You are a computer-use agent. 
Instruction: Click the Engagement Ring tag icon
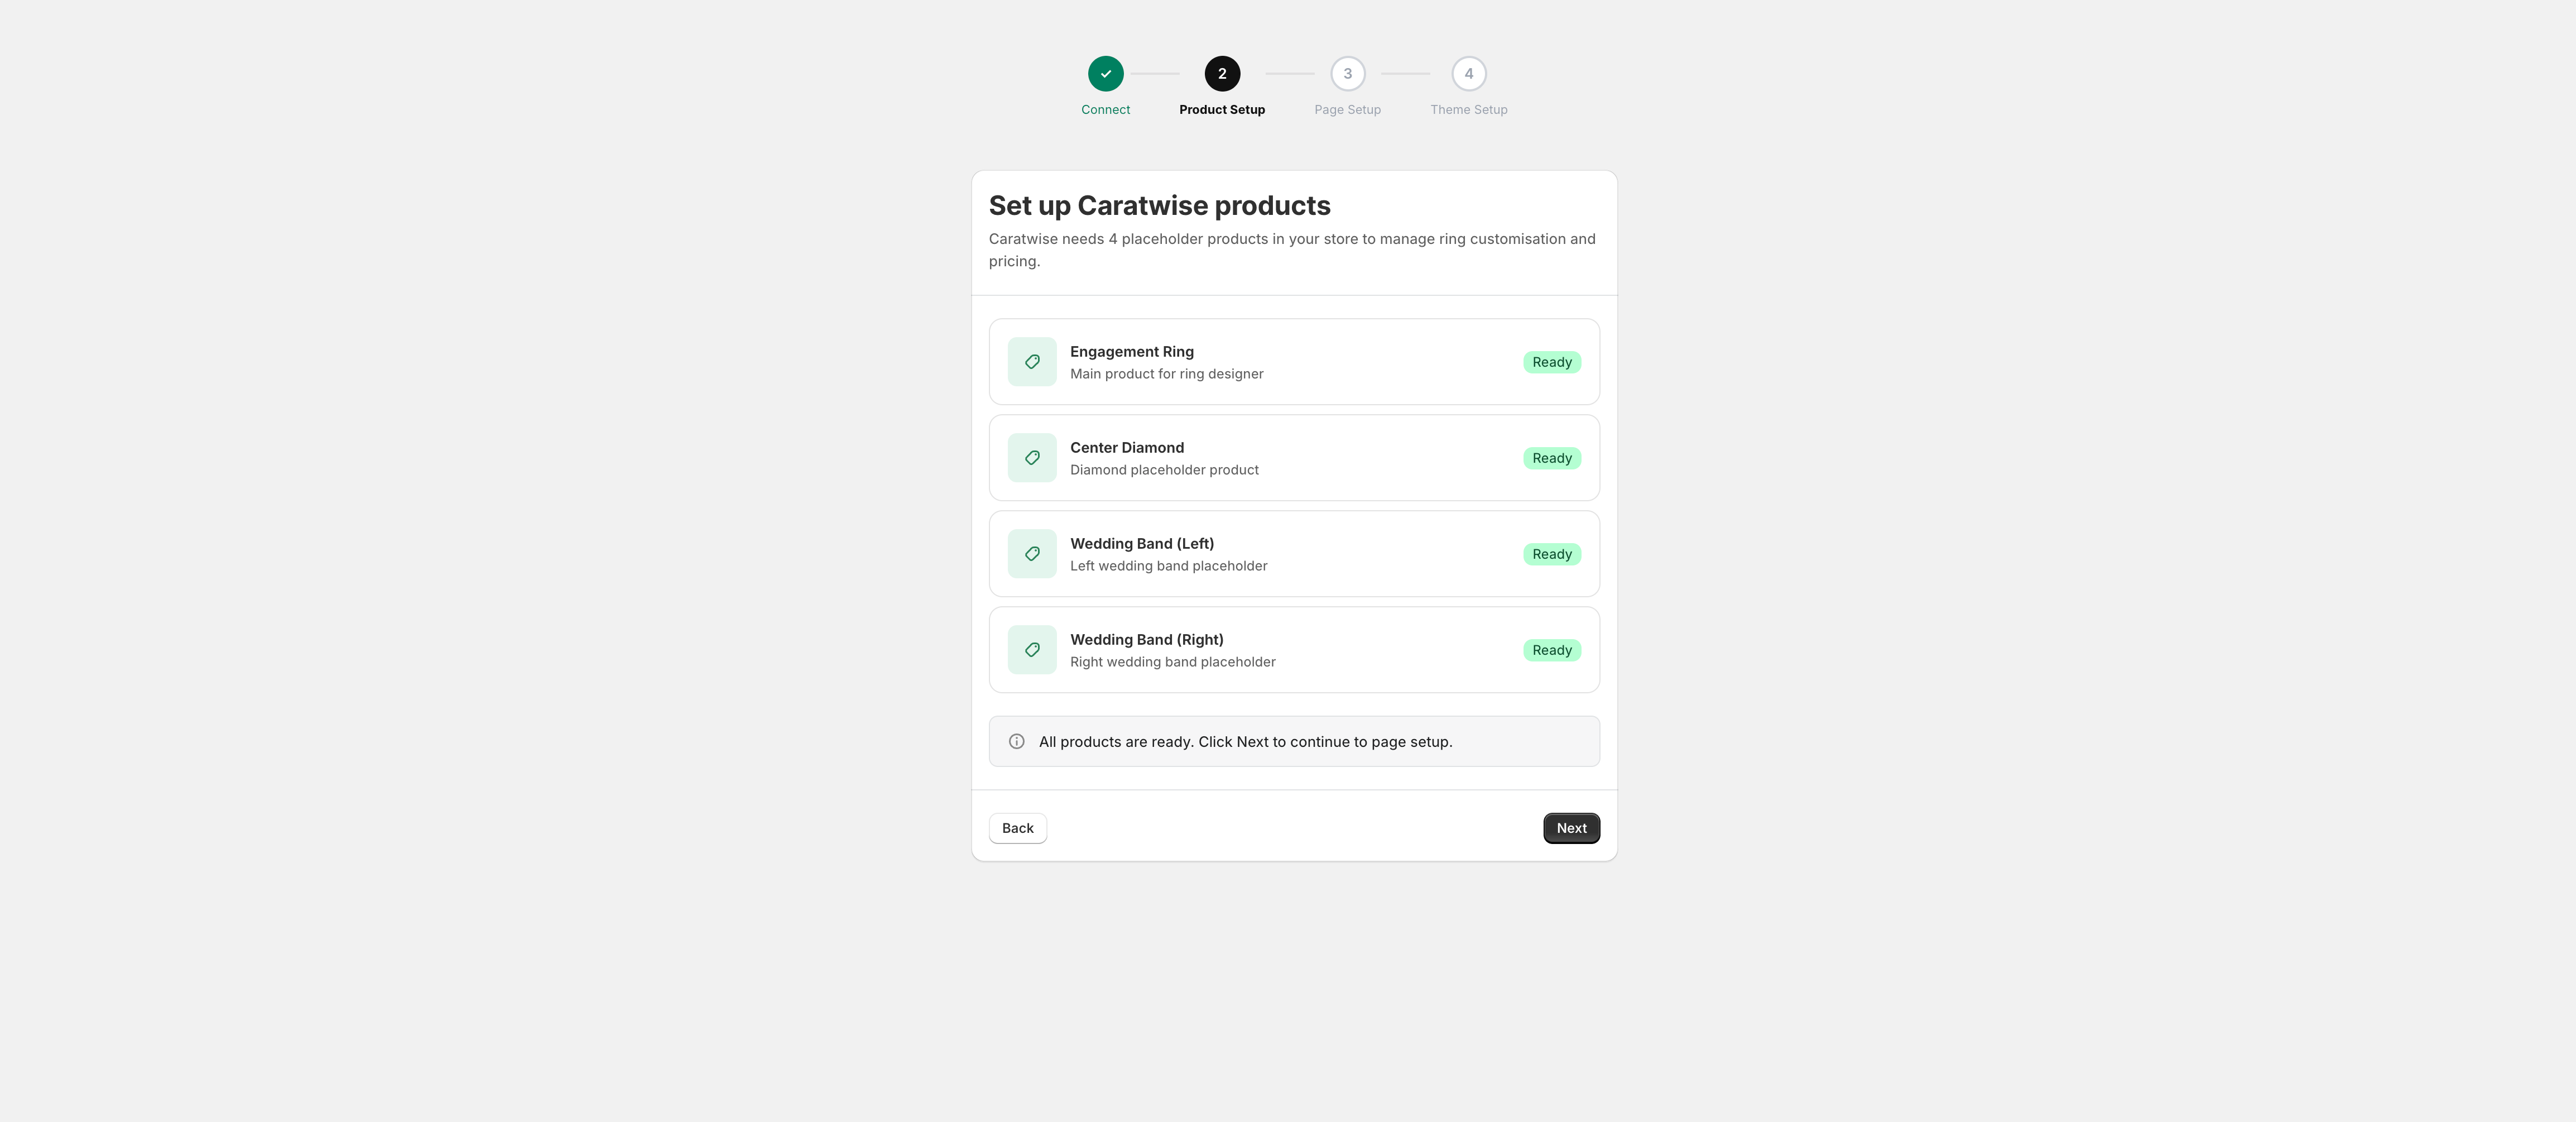tap(1032, 362)
